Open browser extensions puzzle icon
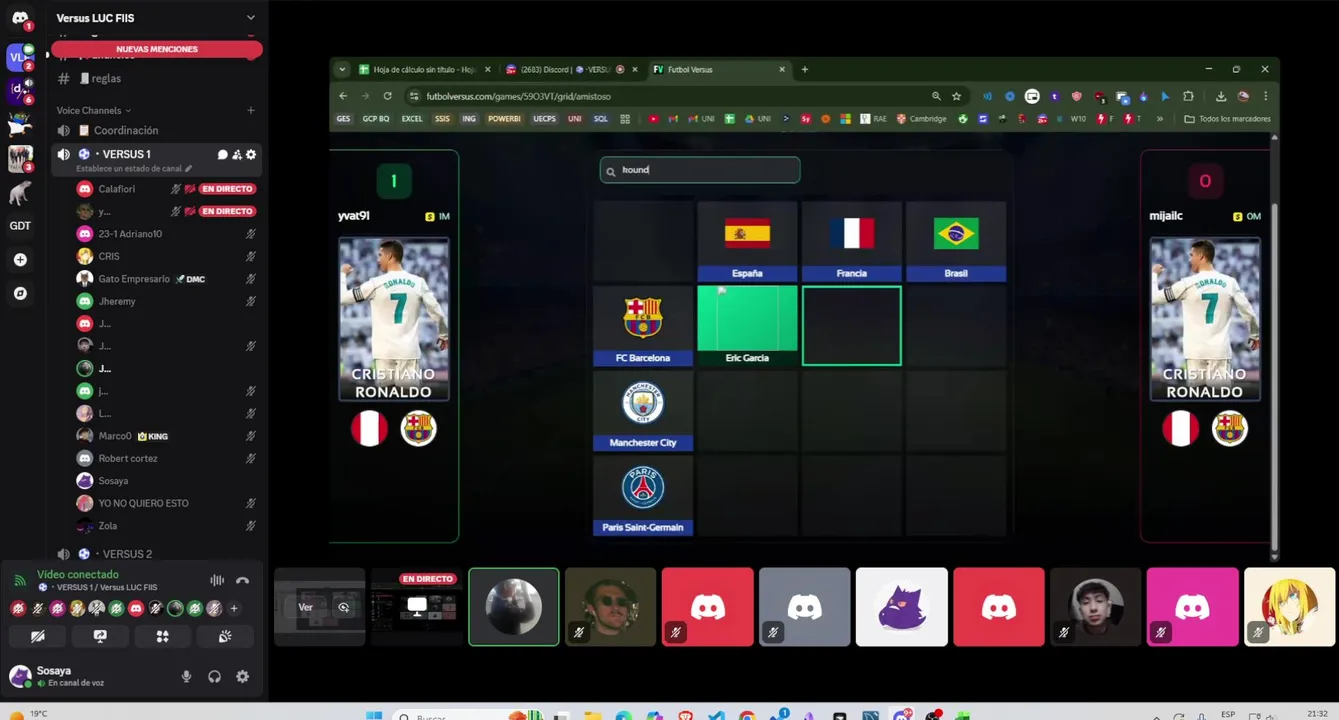The height and width of the screenshot is (720, 1339). [x=1188, y=96]
